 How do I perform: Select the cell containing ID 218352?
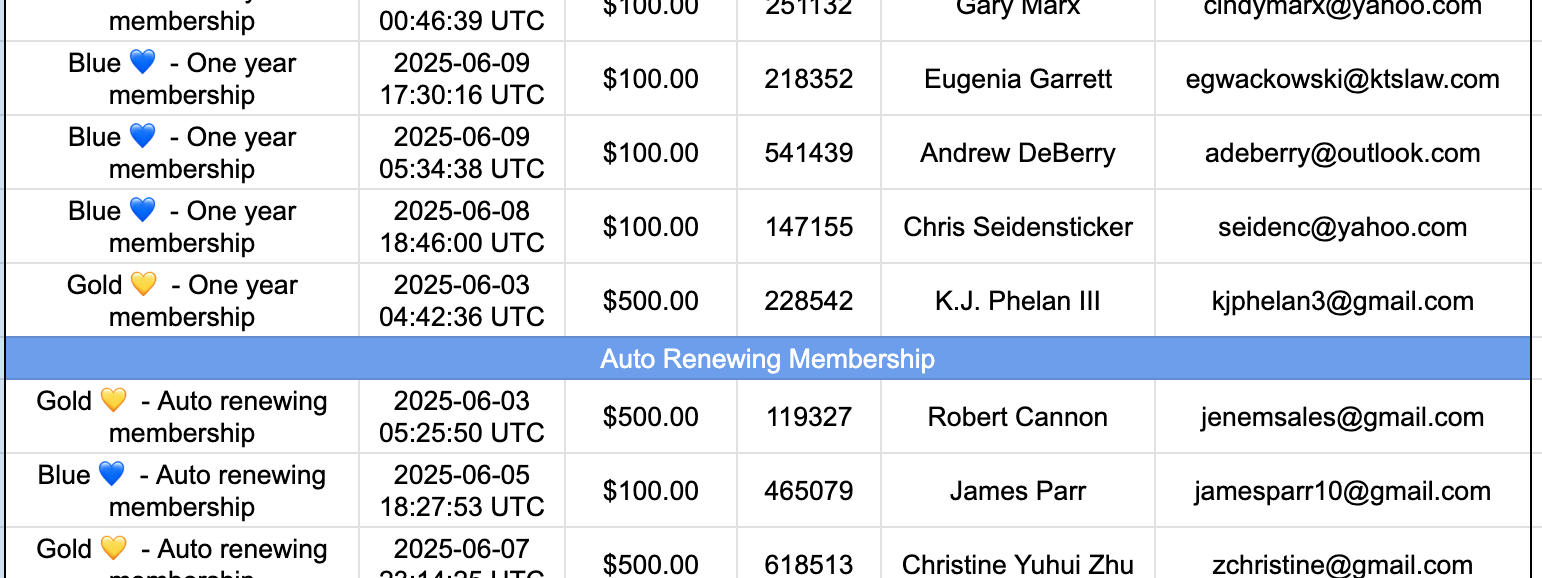809,79
